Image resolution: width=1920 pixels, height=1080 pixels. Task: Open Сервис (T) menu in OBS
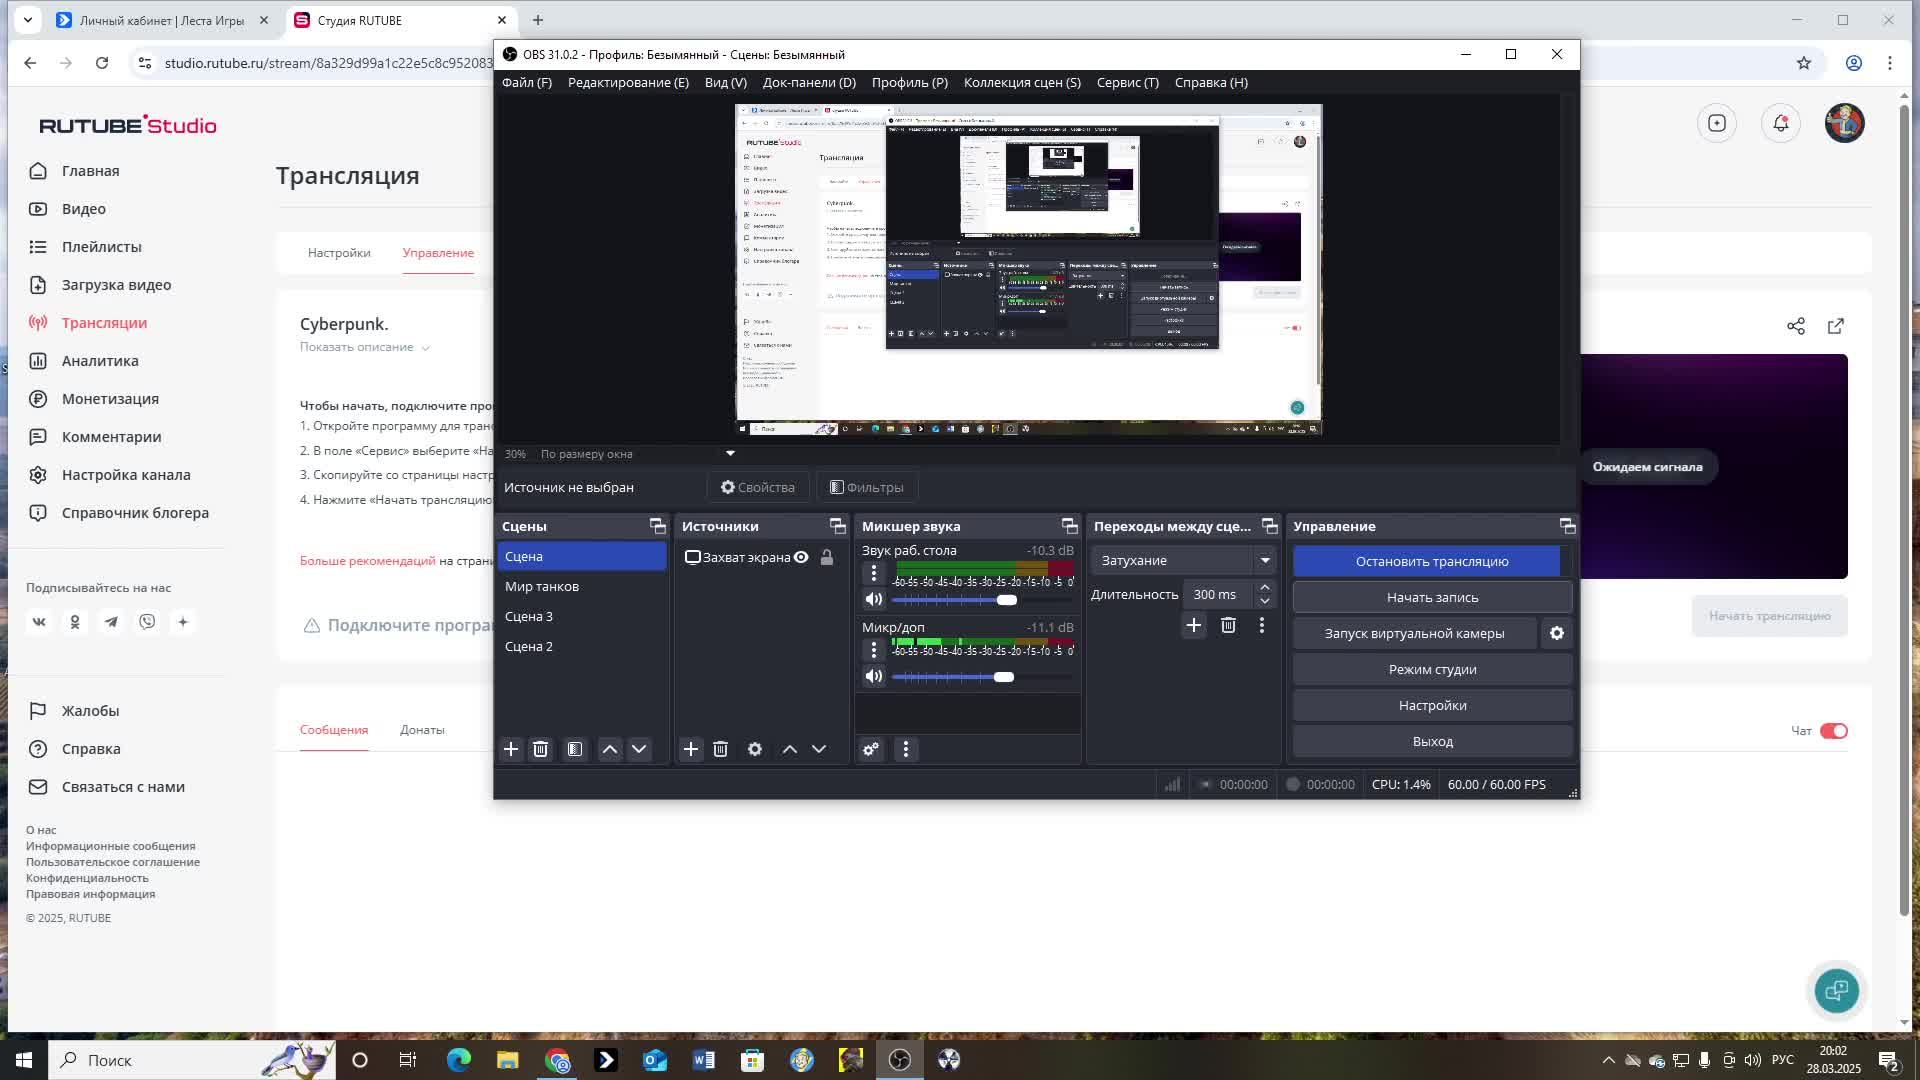coord(1127,82)
